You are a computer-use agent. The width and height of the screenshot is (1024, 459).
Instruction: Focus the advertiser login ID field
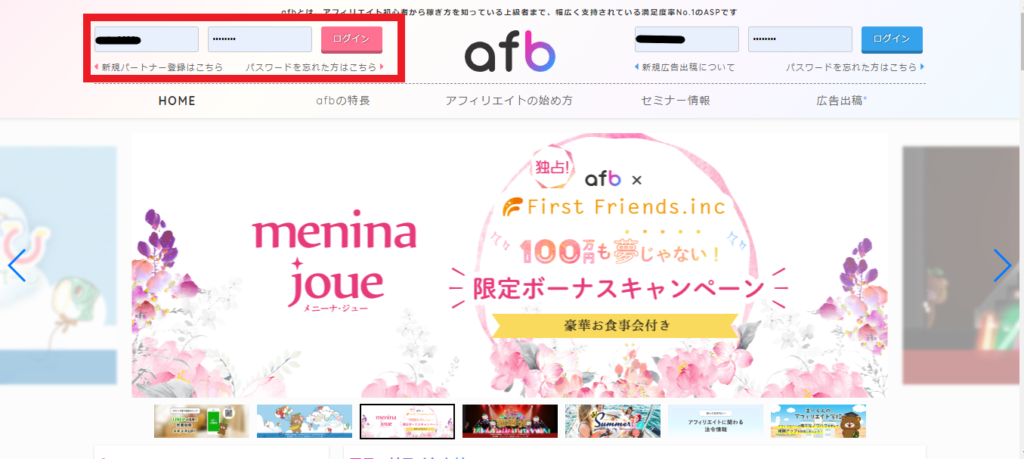686,39
